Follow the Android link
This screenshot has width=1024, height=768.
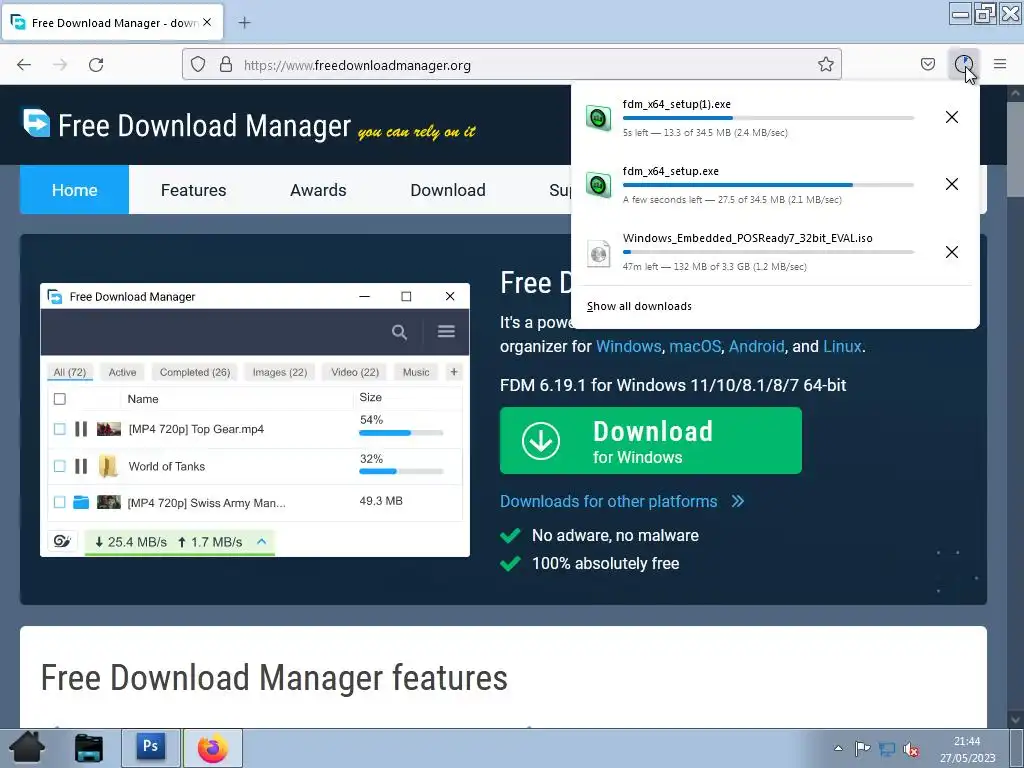756,346
